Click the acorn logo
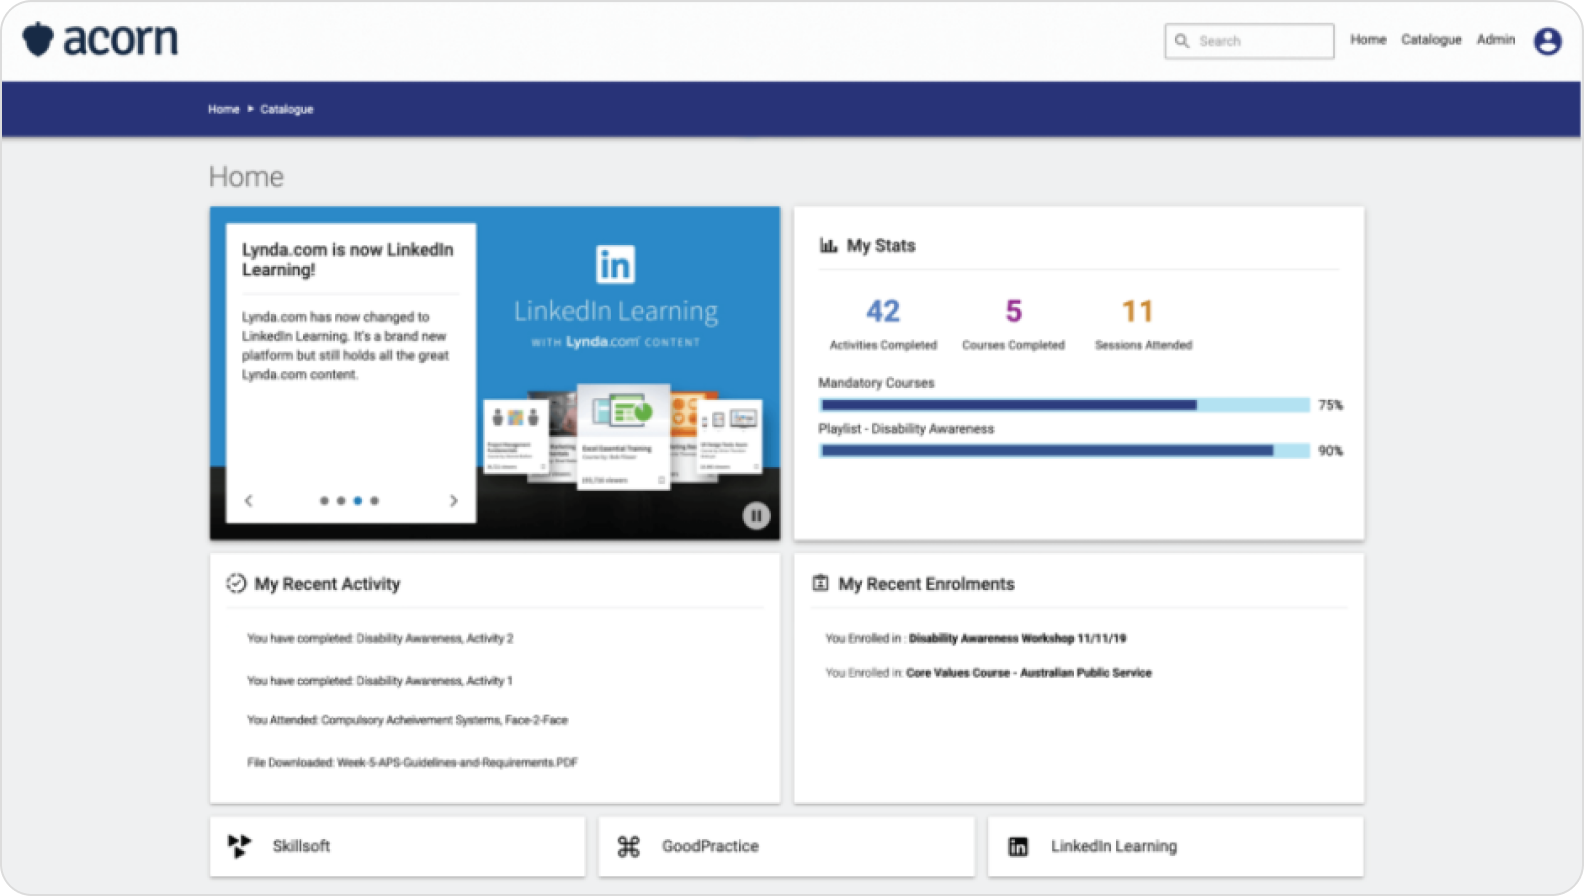The width and height of the screenshot is (1584, 896). tap(101, 40)
